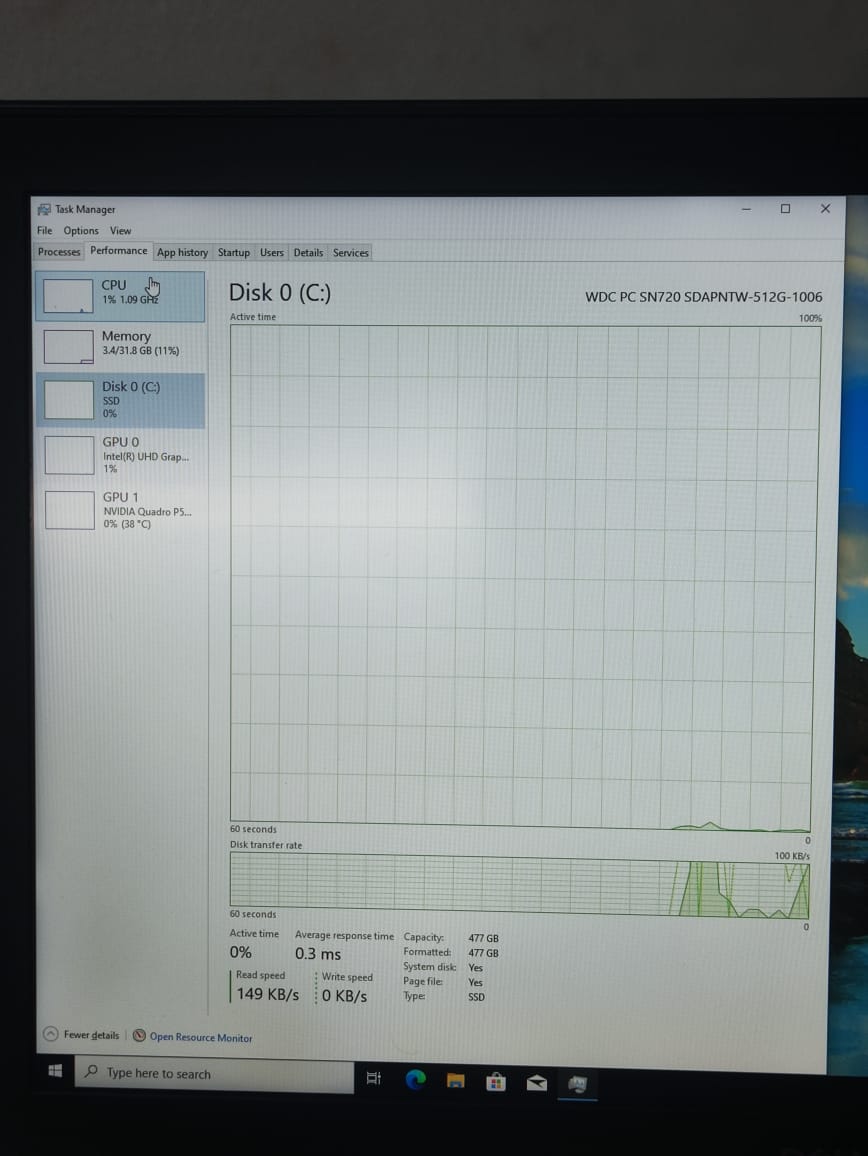Click the WDC PC SN720 model name
Viewport: 868px width, 1156px height.
(x=704, y=297)
